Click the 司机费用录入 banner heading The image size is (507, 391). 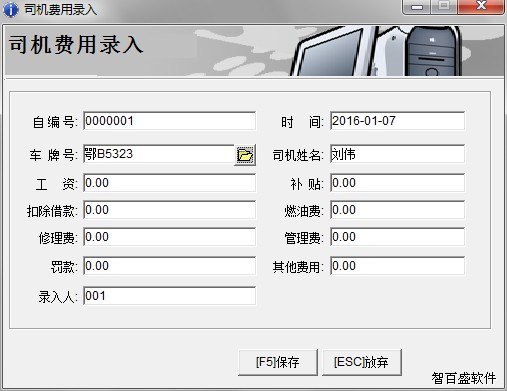[76, 45]
